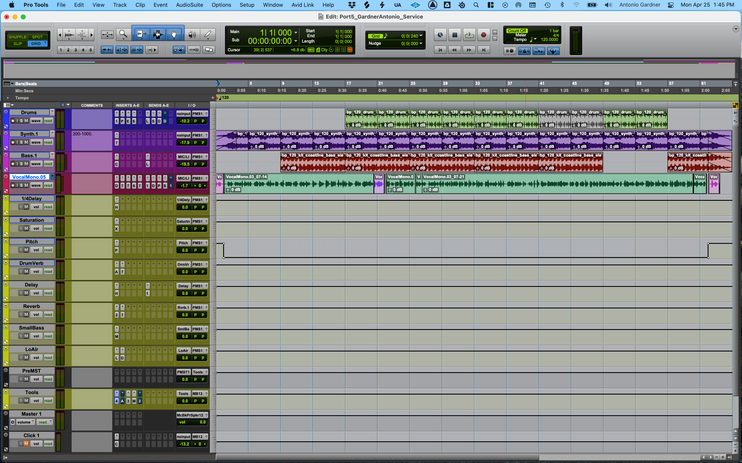Open the Grid value dropdown arrow
The height and width of the screenshot is (463, 742).
pos(421,36)
